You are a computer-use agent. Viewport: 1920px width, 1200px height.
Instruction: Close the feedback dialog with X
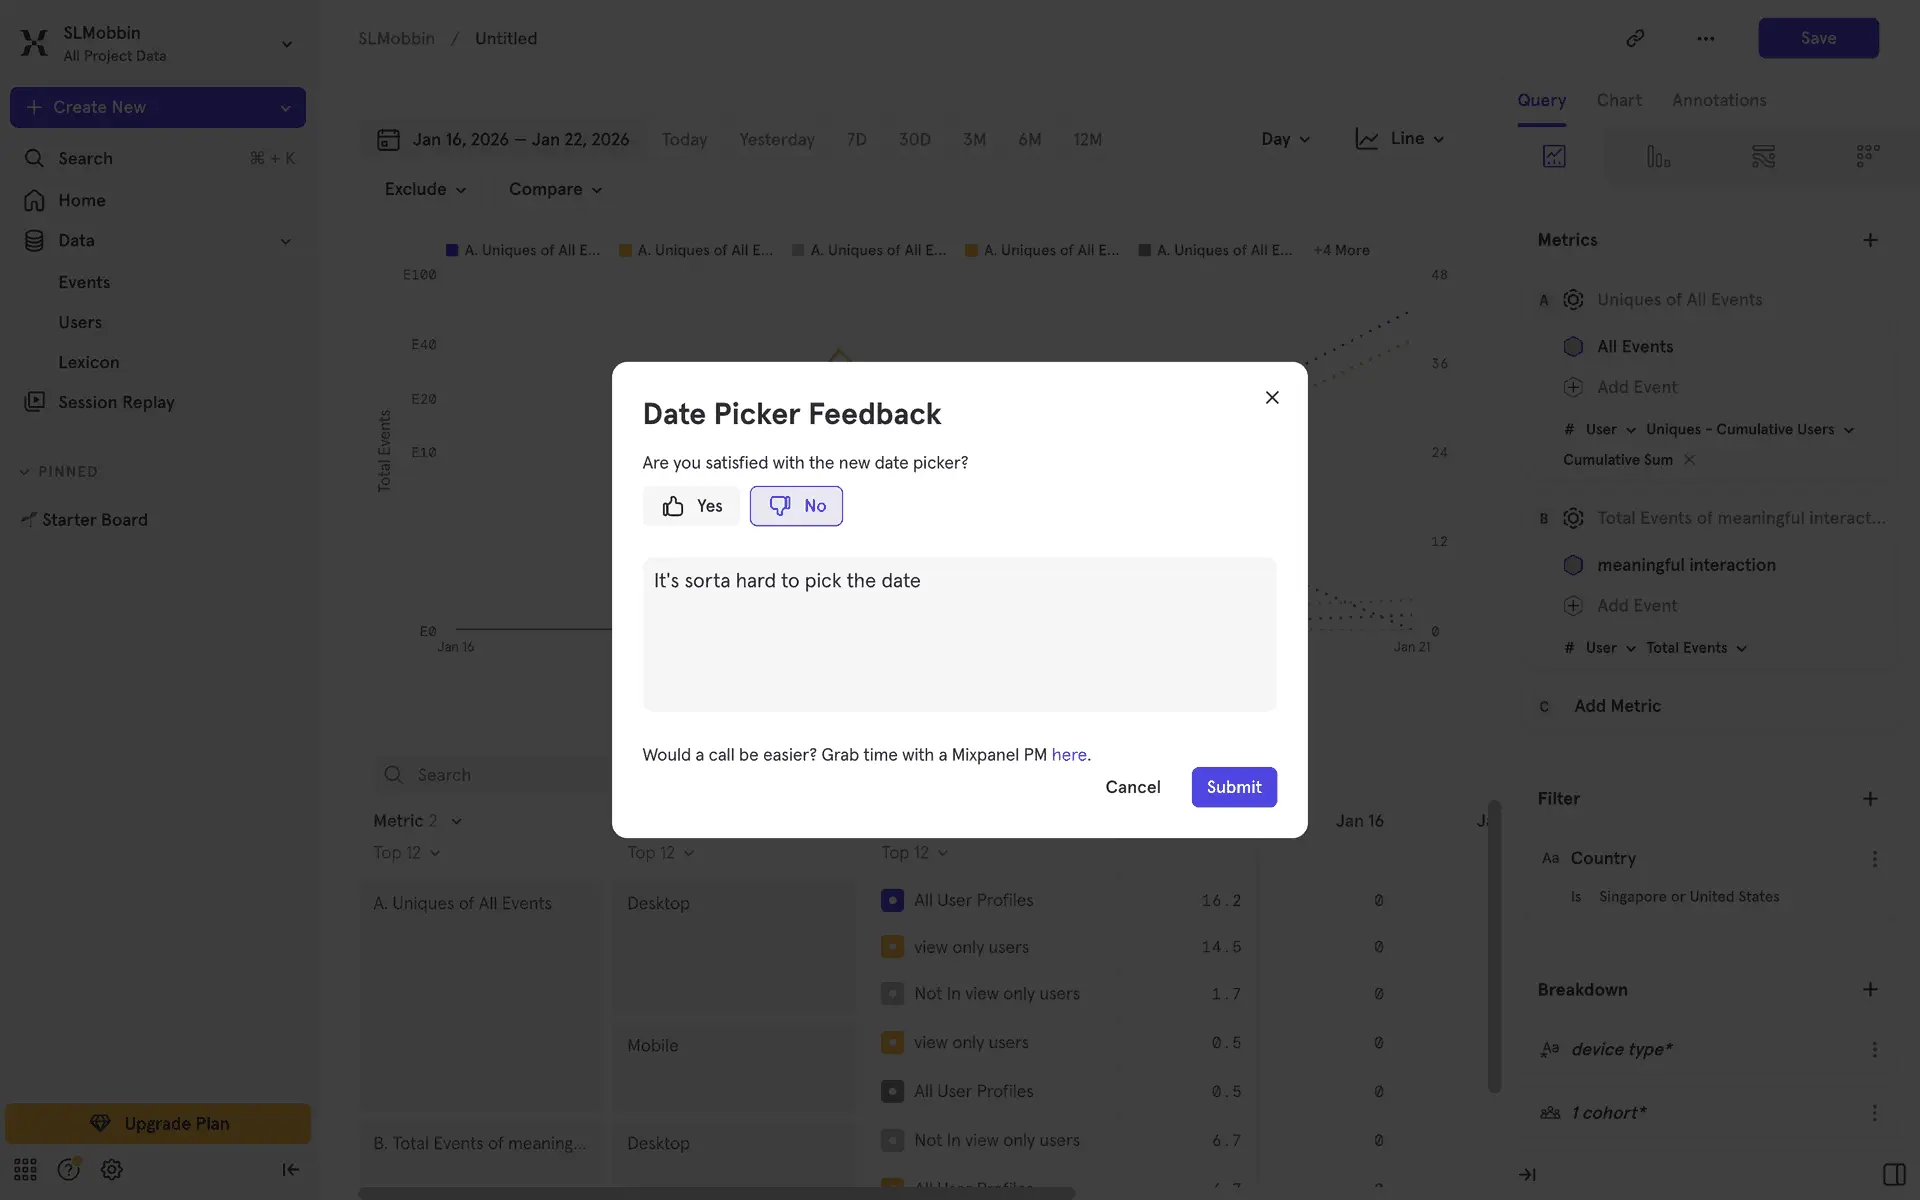coord(1272,398)
